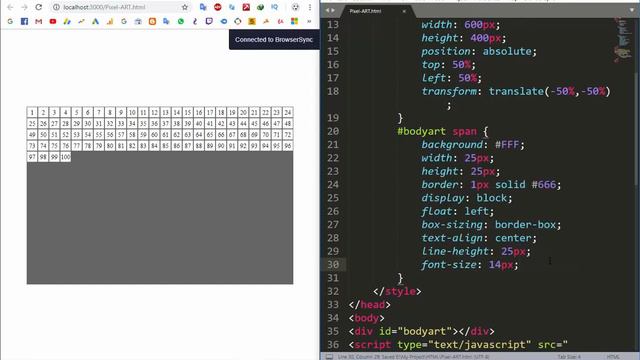Open the red AdBlock extension icon
Image resolution: width=640 pixels, height=360 pixels.
click(218, 7)
